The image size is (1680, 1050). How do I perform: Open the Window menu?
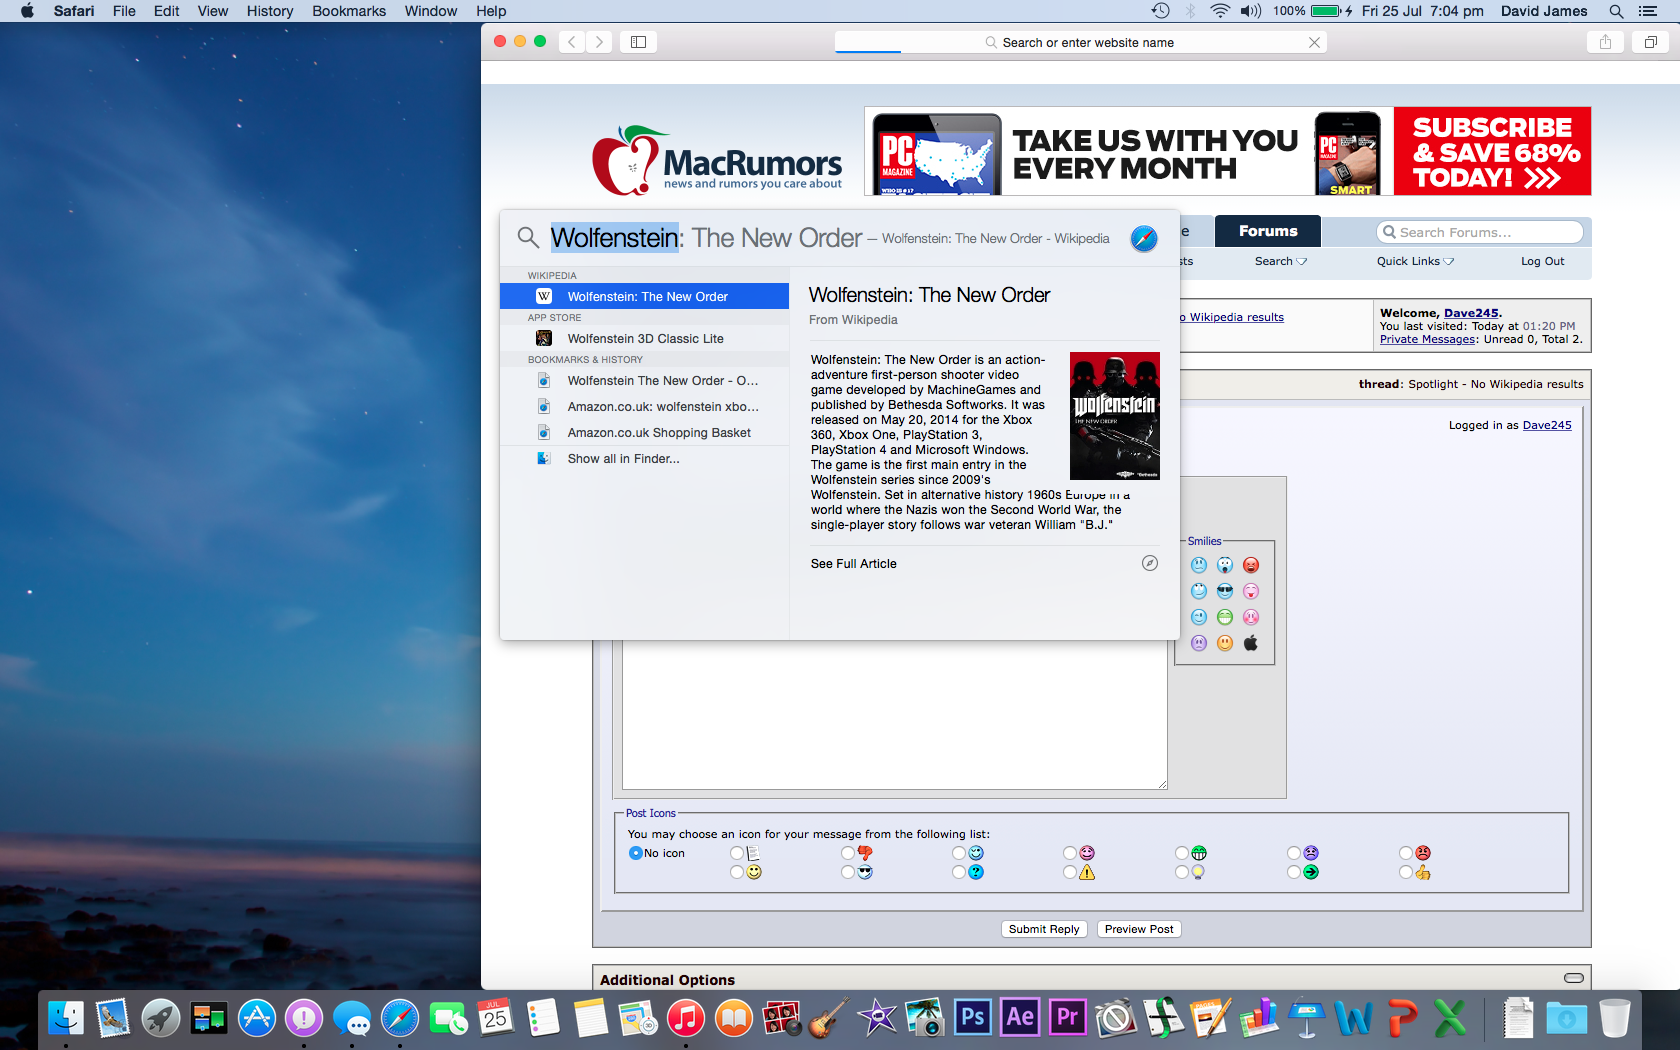tap(431, 11)
